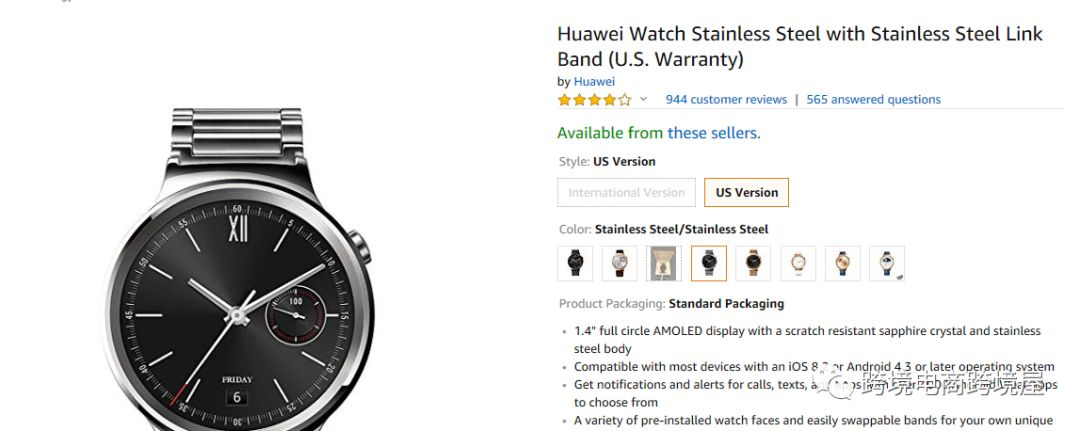Expand the star rating breakdown arrow
This screenshot has height=431, width=1080.
(x=643, y=99)
